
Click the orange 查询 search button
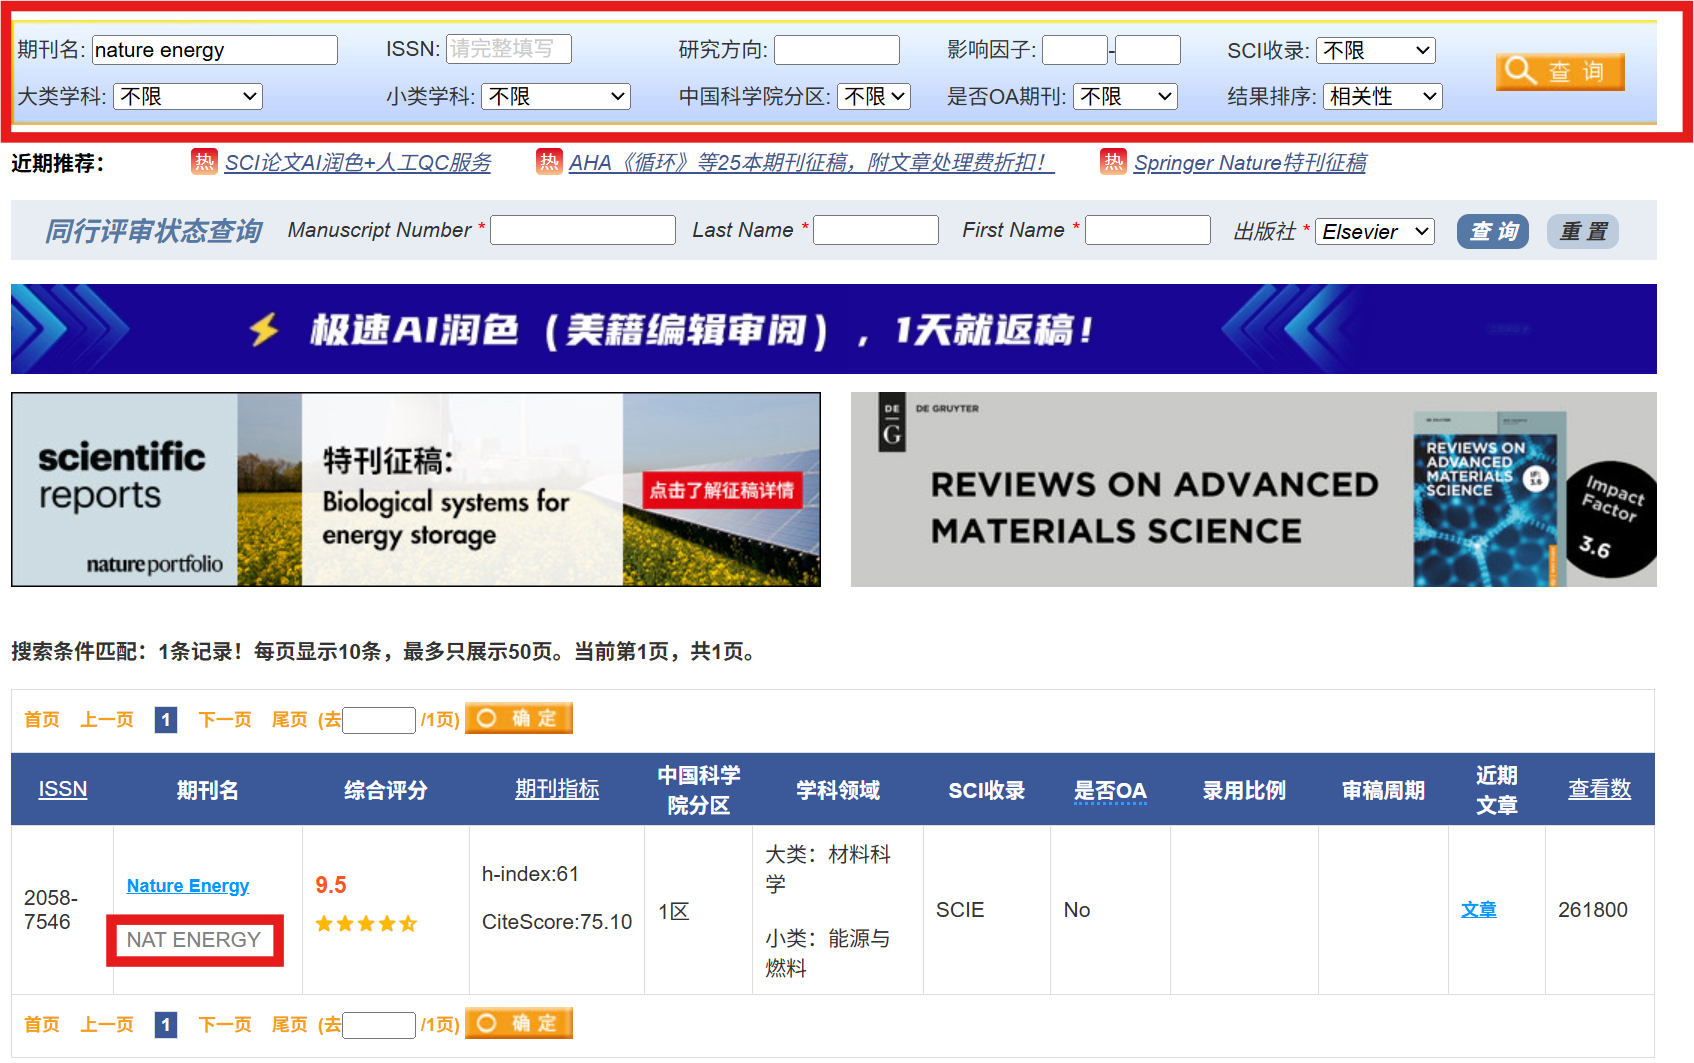coord(1560,72)
